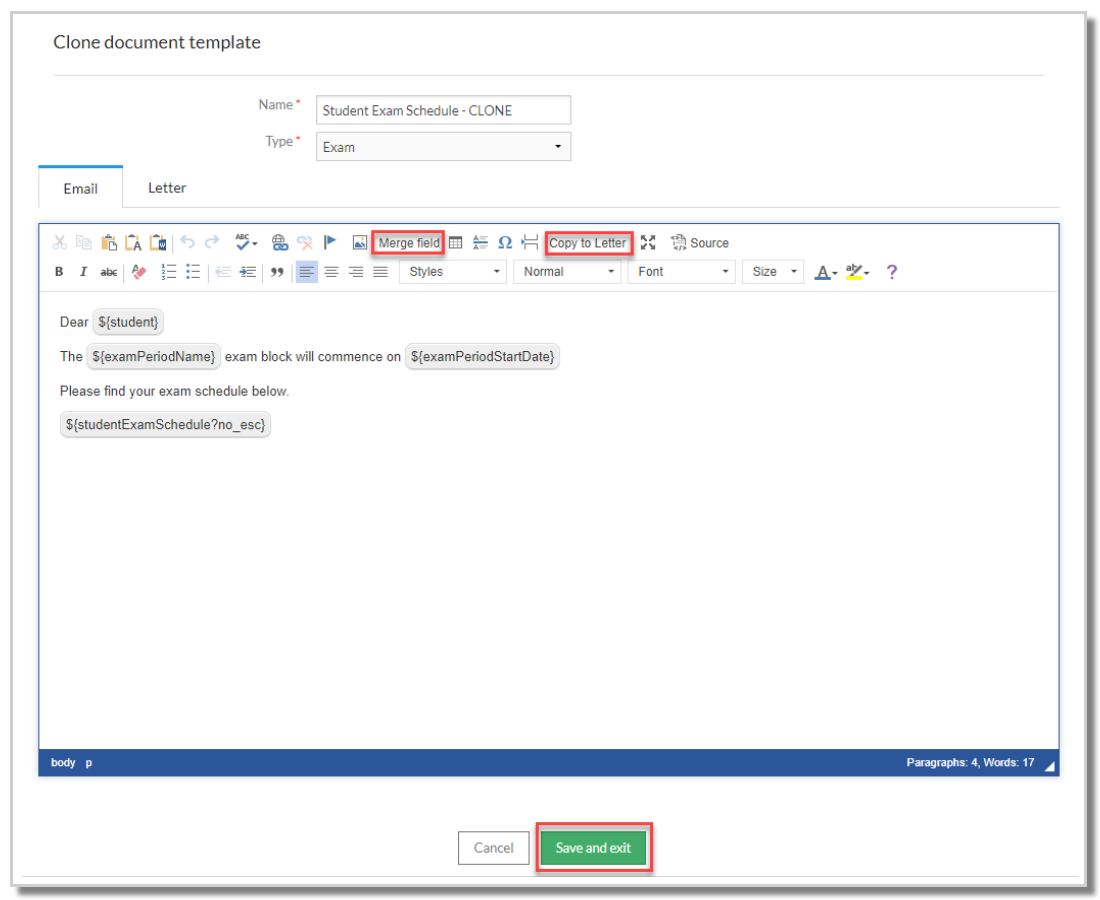Toggle numbered list

168,272
